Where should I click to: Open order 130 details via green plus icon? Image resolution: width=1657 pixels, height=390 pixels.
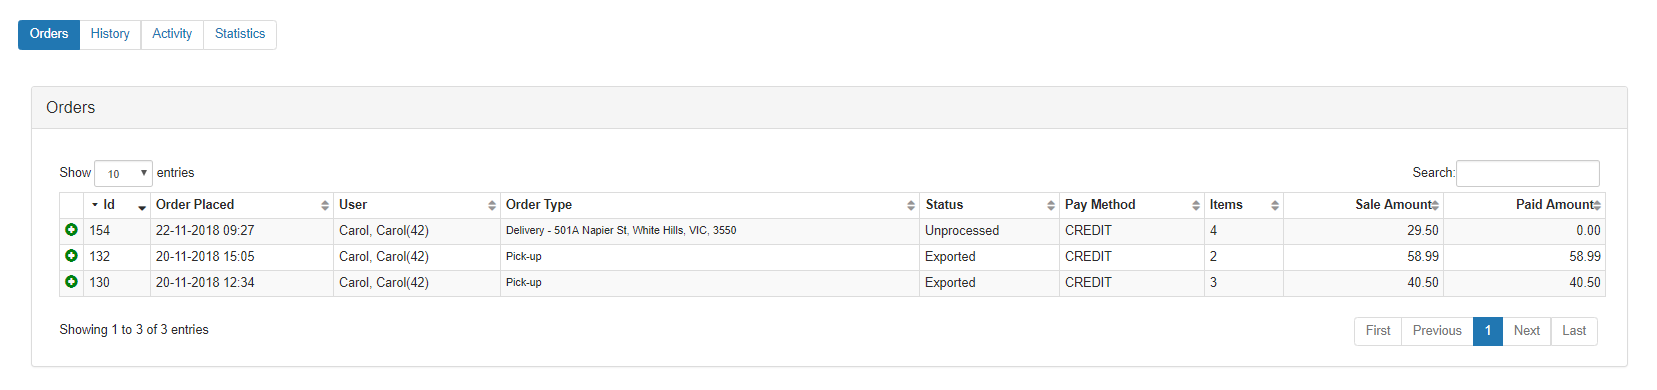coord(71,282)
